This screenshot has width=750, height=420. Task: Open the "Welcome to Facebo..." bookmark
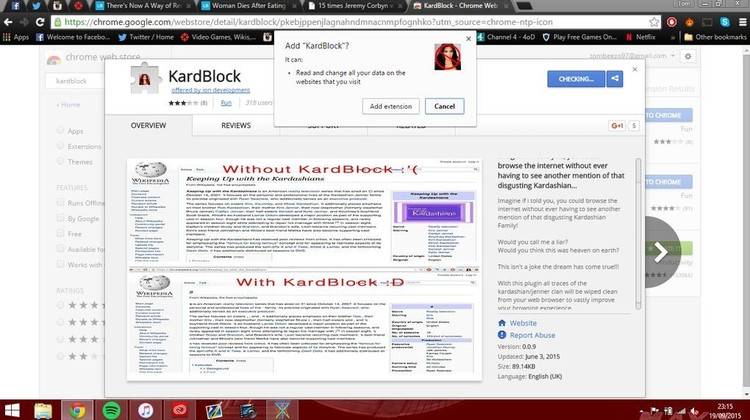tap(73, 37)
